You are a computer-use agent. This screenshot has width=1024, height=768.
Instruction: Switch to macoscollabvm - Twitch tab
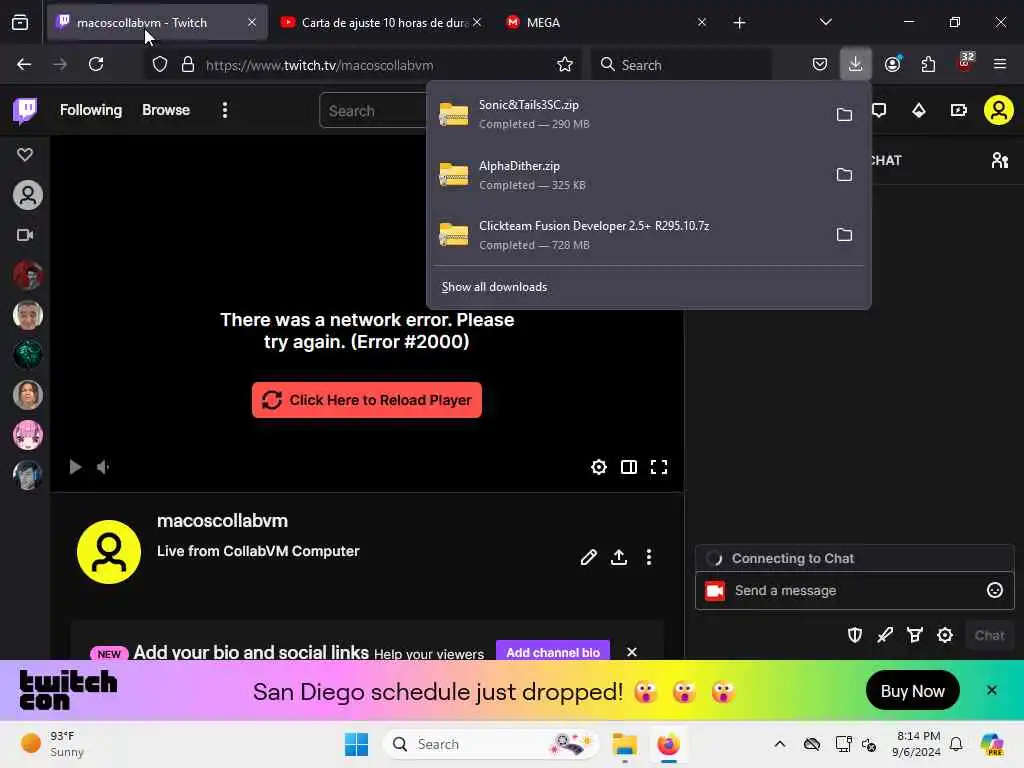[x=157, y=22]
